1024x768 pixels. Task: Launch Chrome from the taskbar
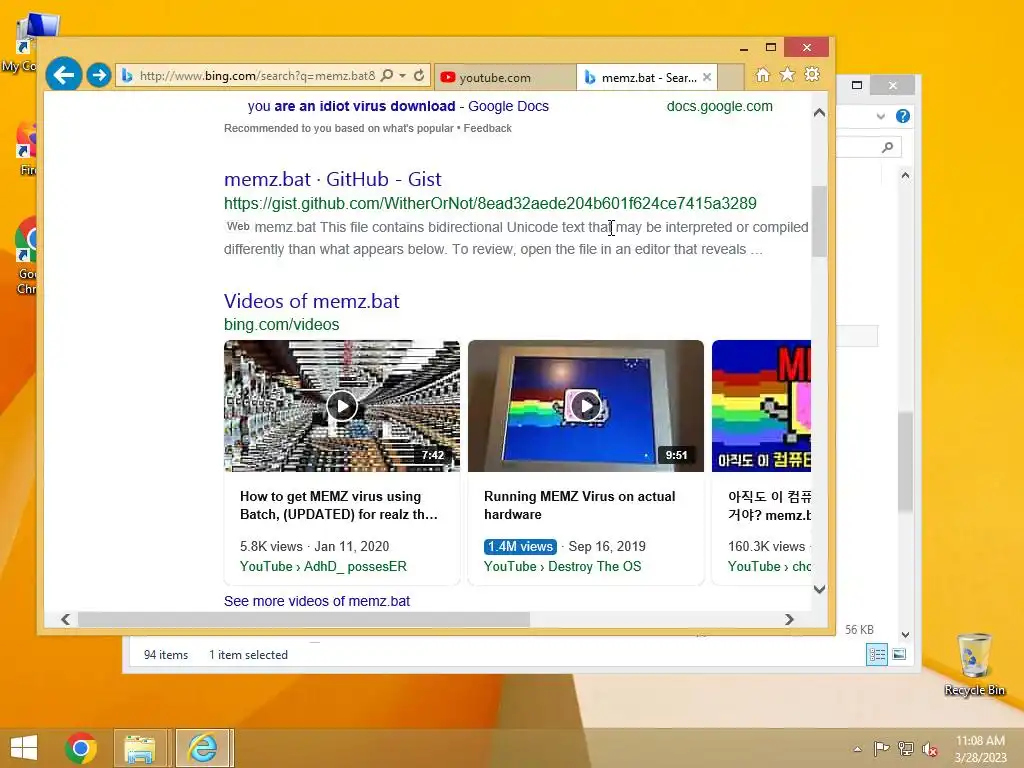[81, 748]
